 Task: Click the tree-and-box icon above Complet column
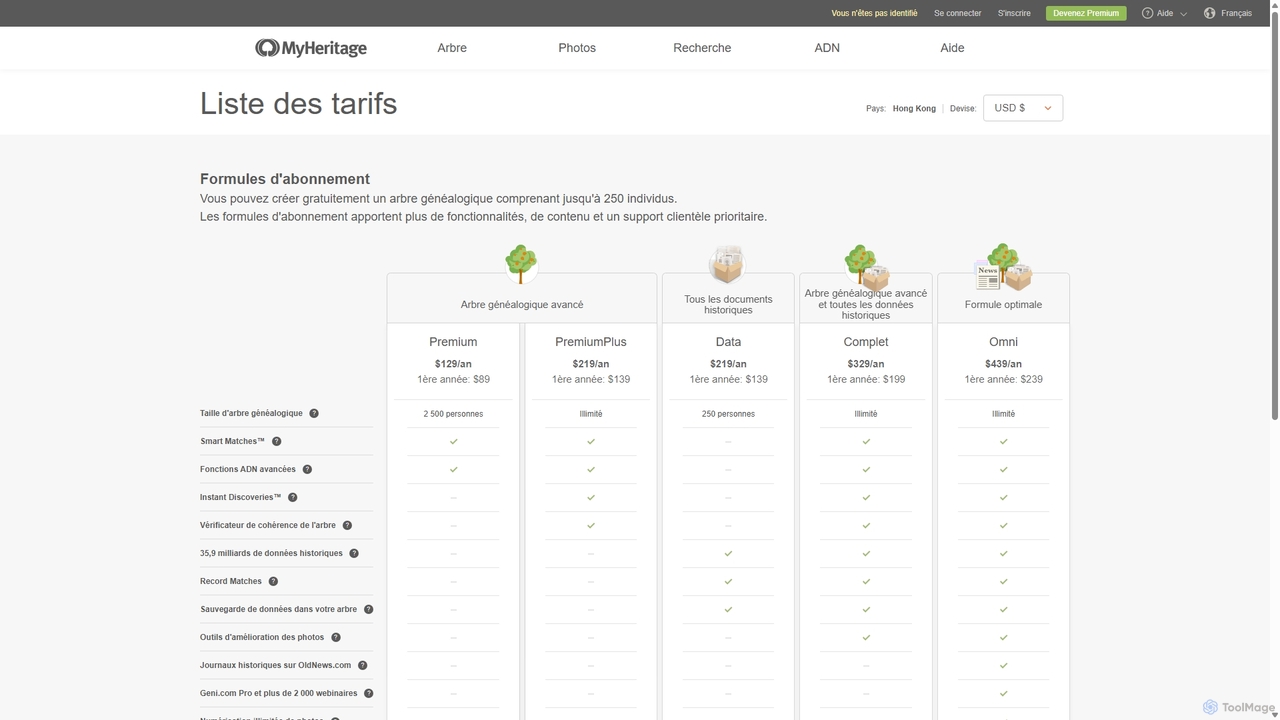click(x=866, y=267)
